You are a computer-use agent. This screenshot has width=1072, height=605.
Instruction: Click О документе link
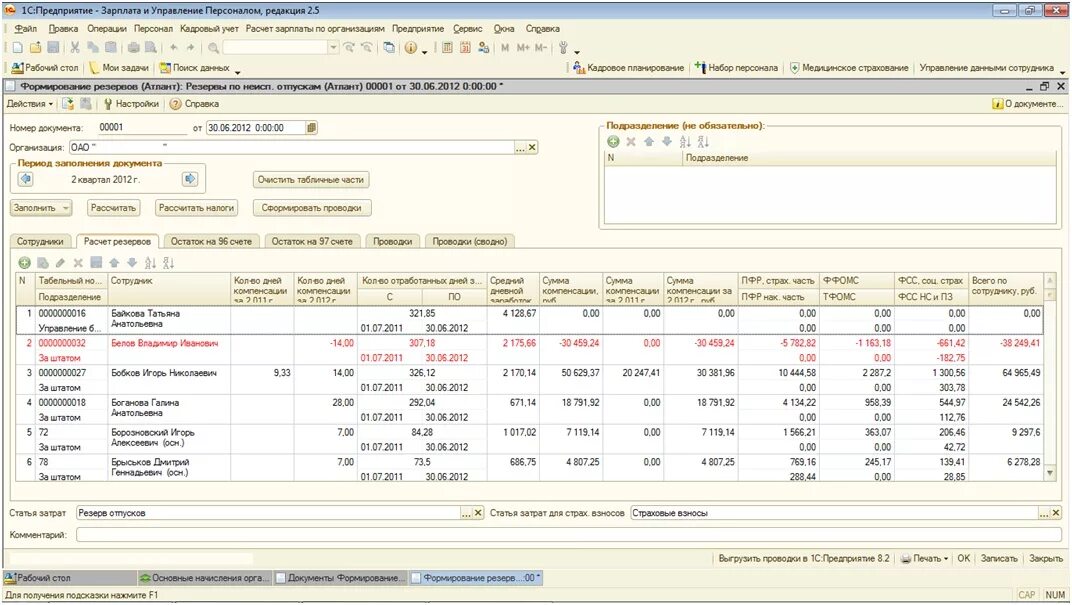1029,104
